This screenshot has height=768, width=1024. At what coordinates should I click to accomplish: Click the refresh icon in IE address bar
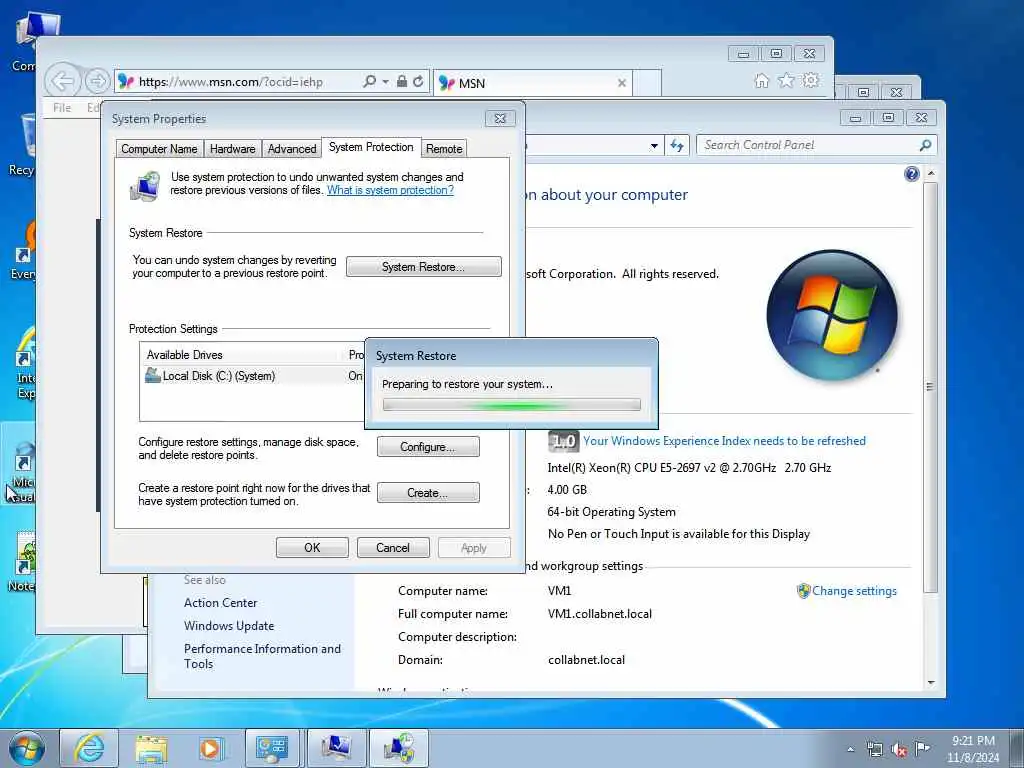point(419,82)
